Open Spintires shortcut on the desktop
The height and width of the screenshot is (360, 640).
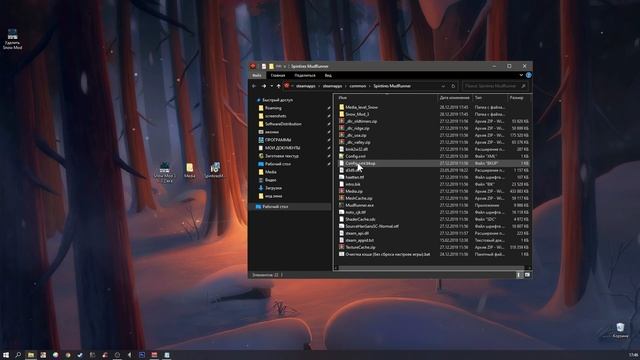[214, 170]
